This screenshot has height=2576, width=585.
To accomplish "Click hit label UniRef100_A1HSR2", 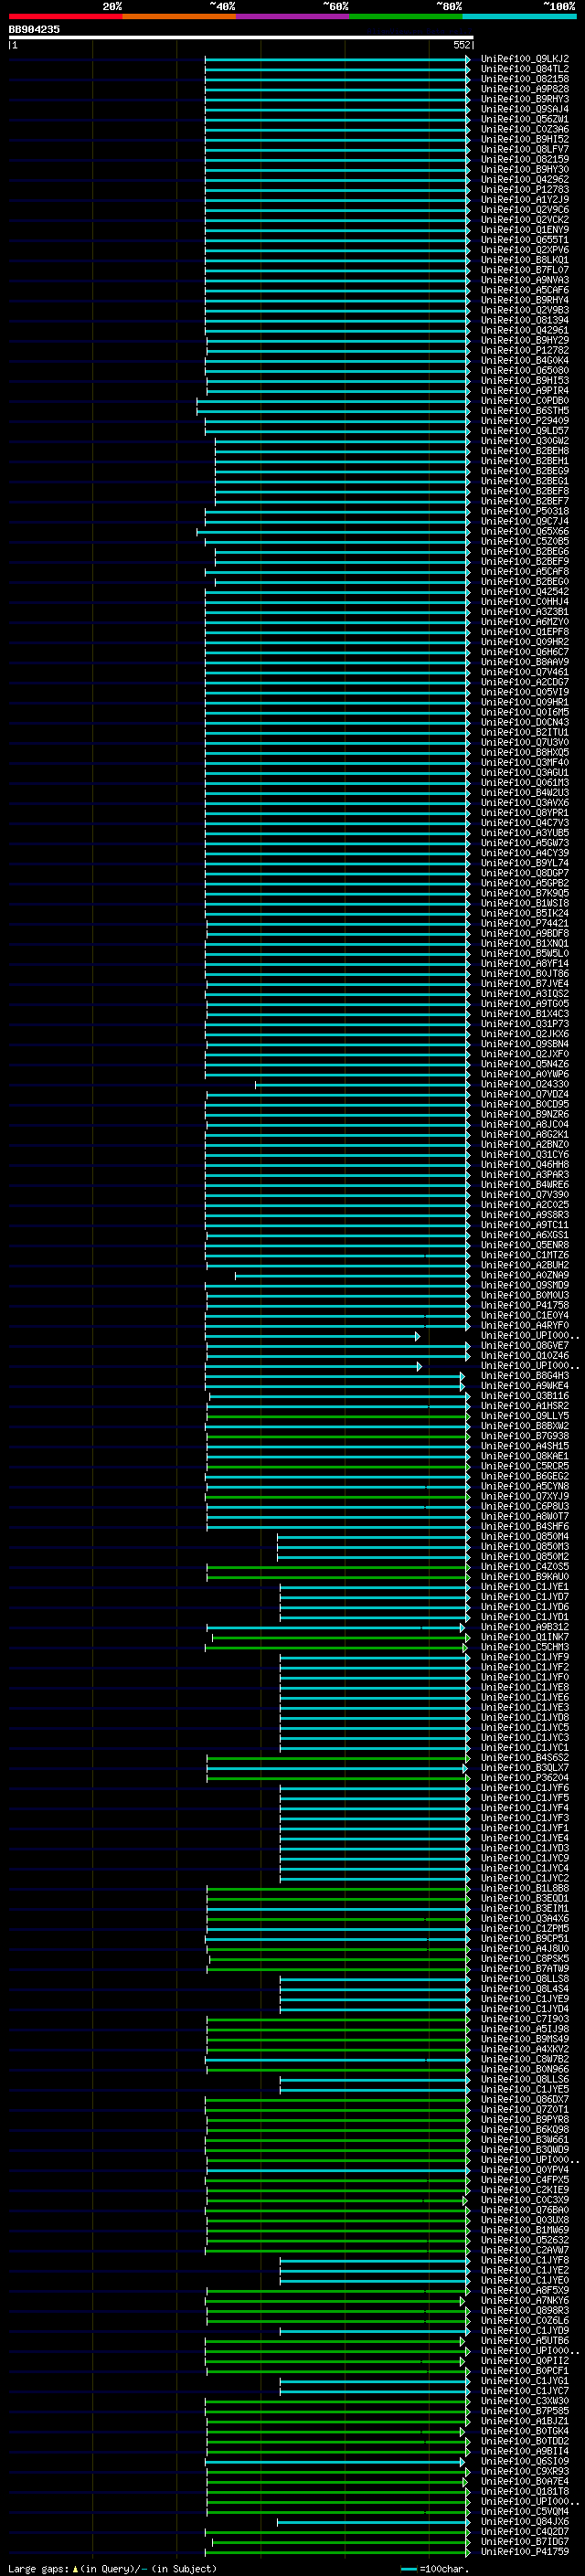I will (525, 1406).
